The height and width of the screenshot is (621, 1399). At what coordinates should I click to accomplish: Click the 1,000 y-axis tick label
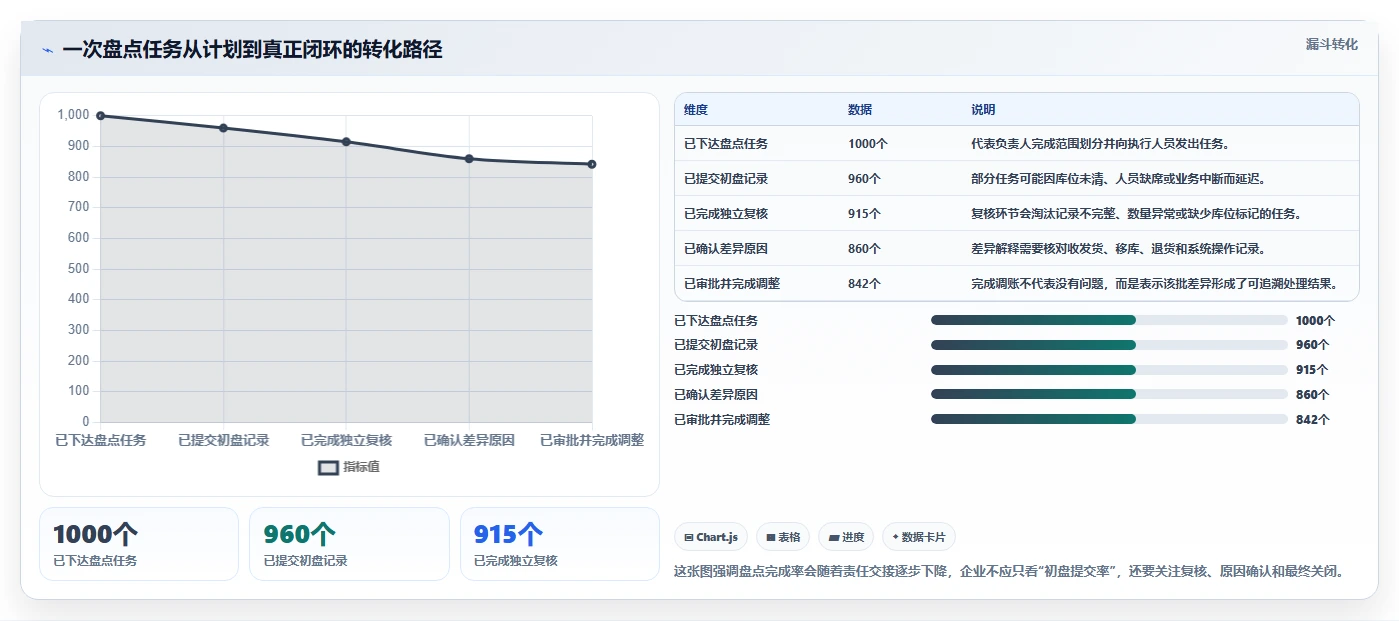[x=73, y=115]
